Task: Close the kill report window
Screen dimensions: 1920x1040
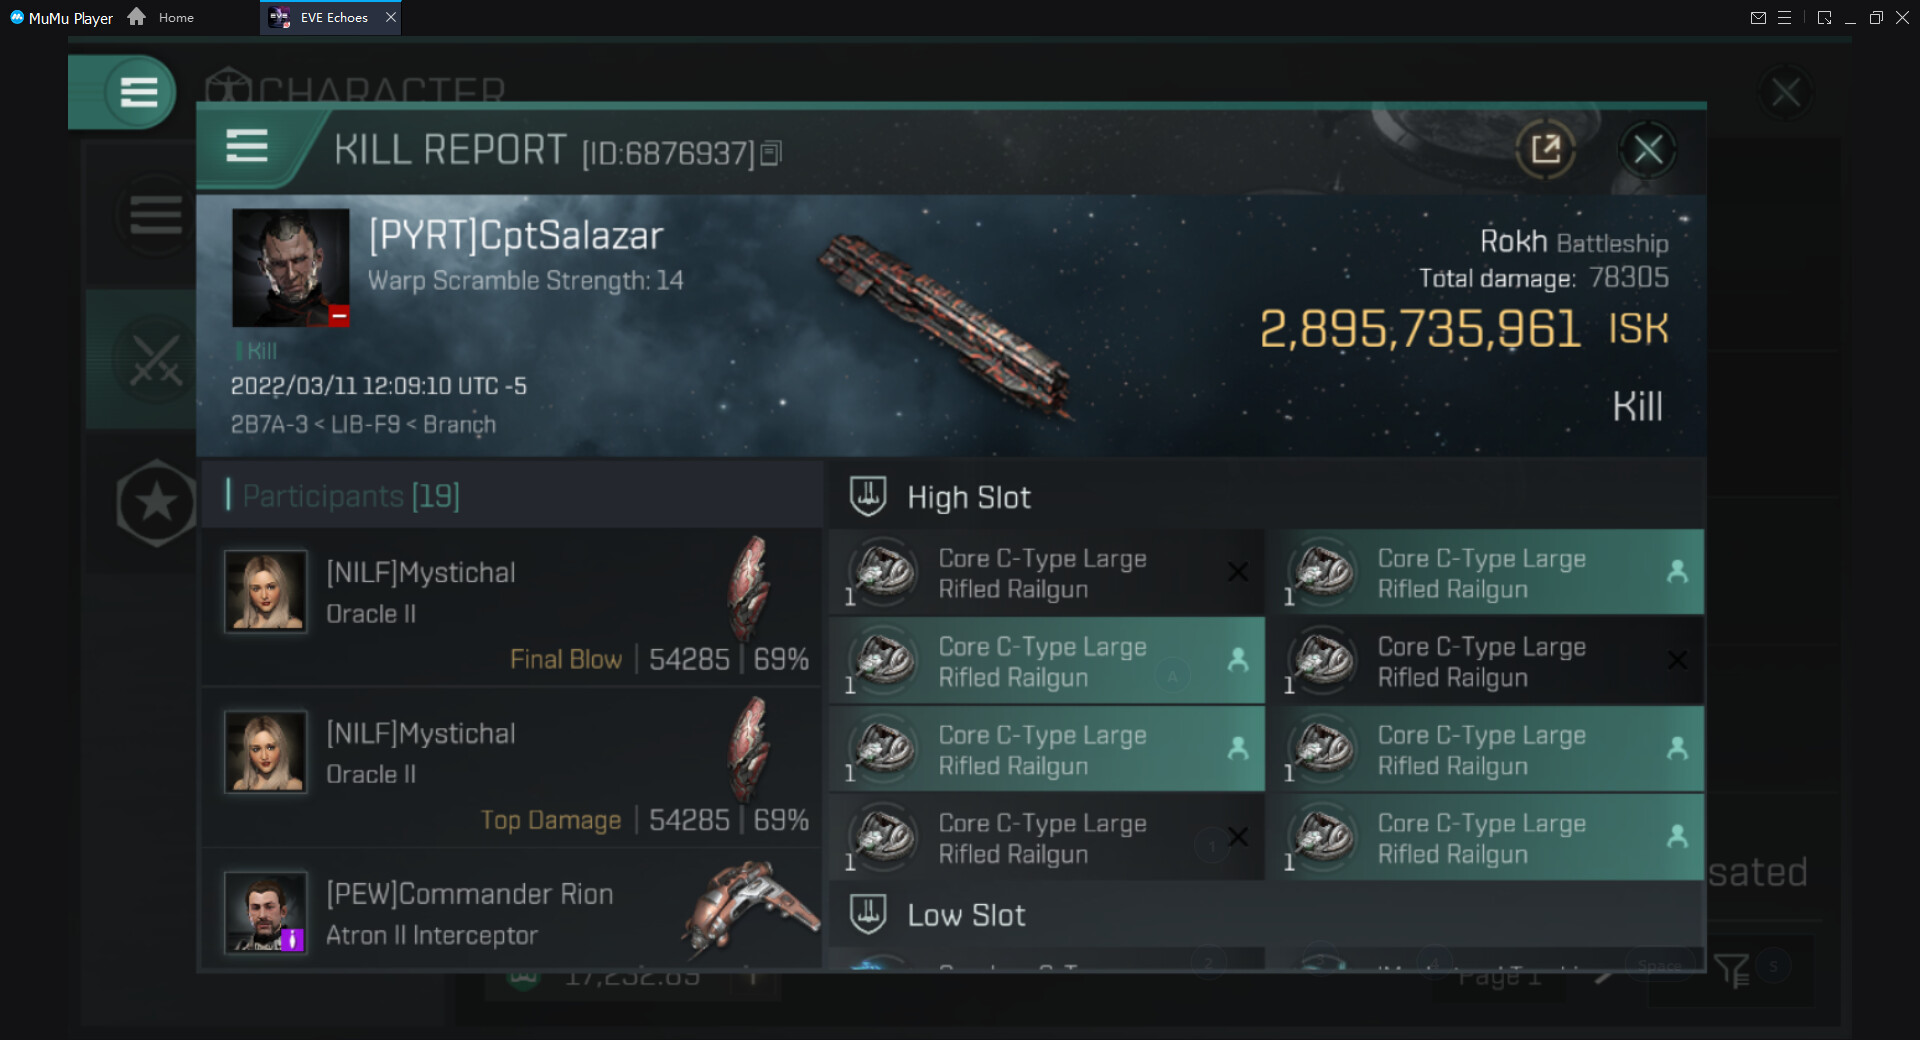Action: click(x=1647, y=150)
